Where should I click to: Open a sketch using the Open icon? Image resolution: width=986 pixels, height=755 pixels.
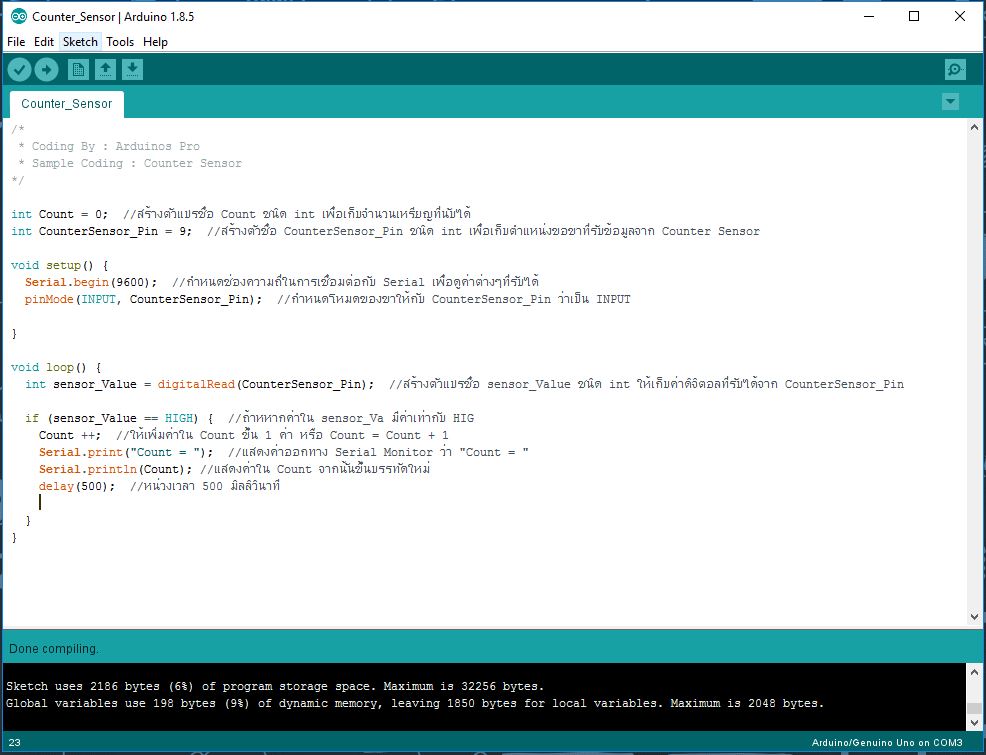[105, 69]
